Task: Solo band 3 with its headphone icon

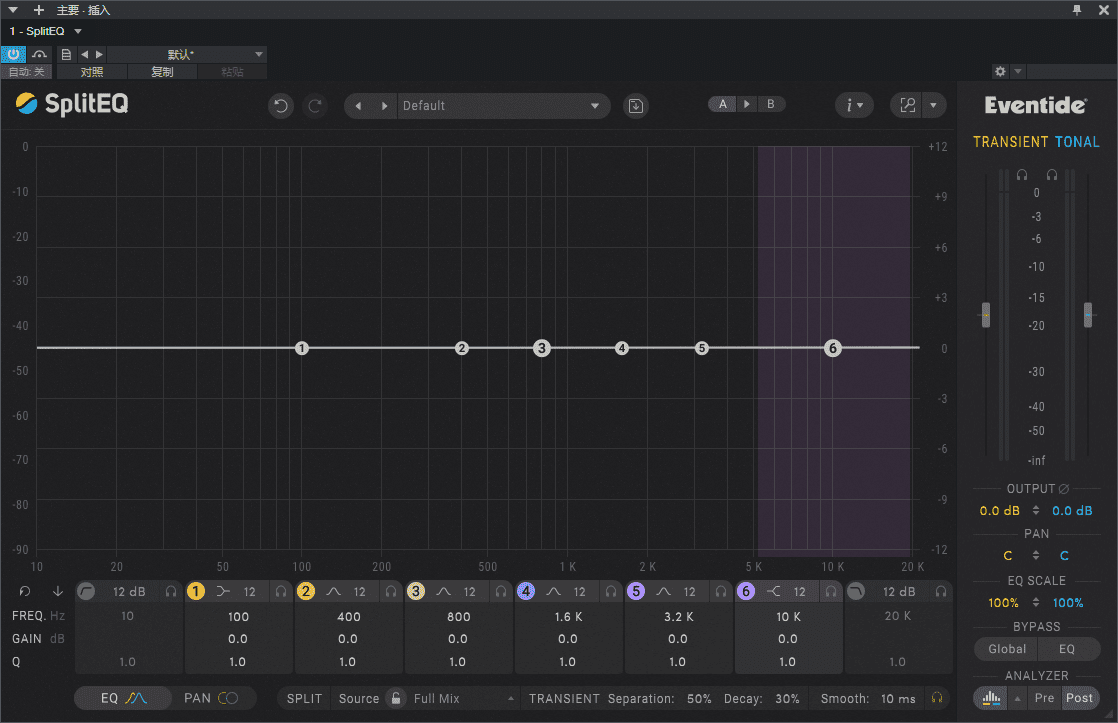Action: (x=501, y=591)
